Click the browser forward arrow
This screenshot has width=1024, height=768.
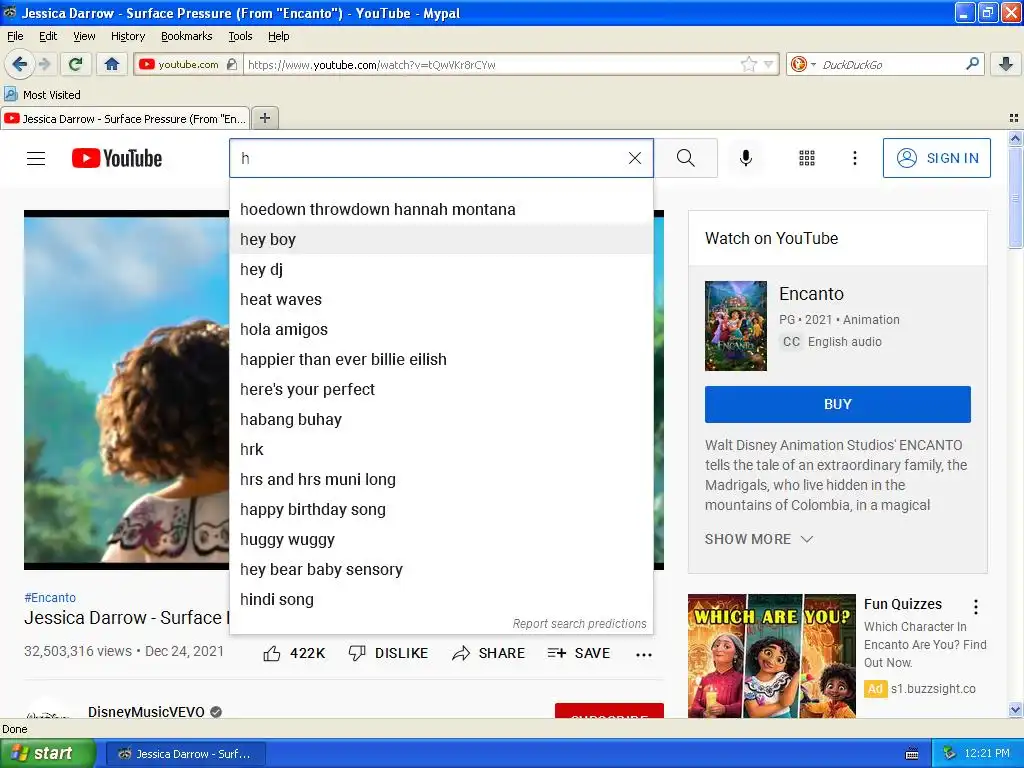[x=44, y=64]
